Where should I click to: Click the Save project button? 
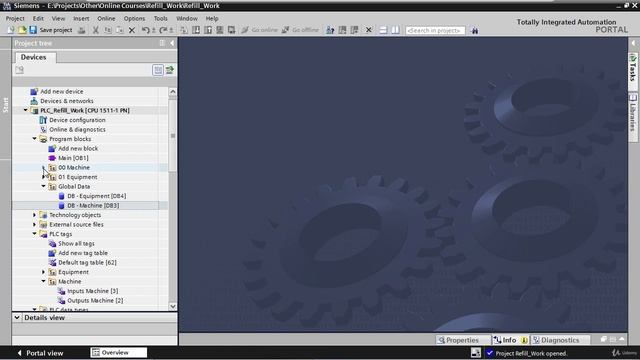pos(51,30)
